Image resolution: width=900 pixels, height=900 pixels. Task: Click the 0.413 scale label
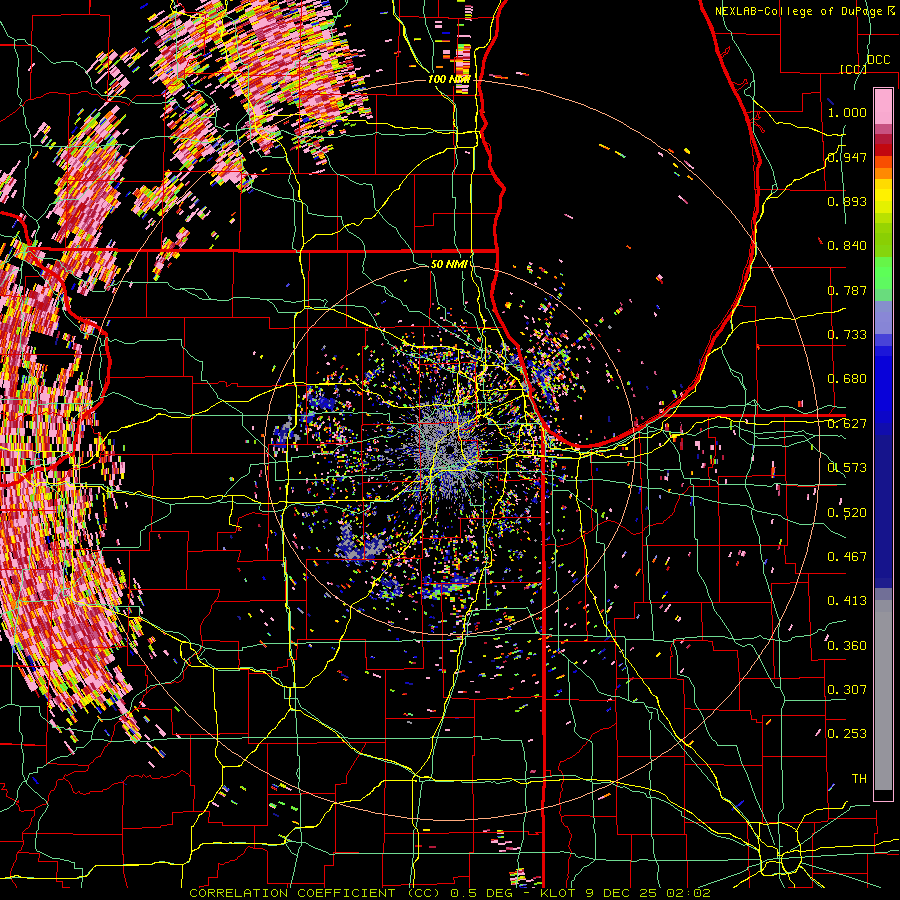coord(847,601)
